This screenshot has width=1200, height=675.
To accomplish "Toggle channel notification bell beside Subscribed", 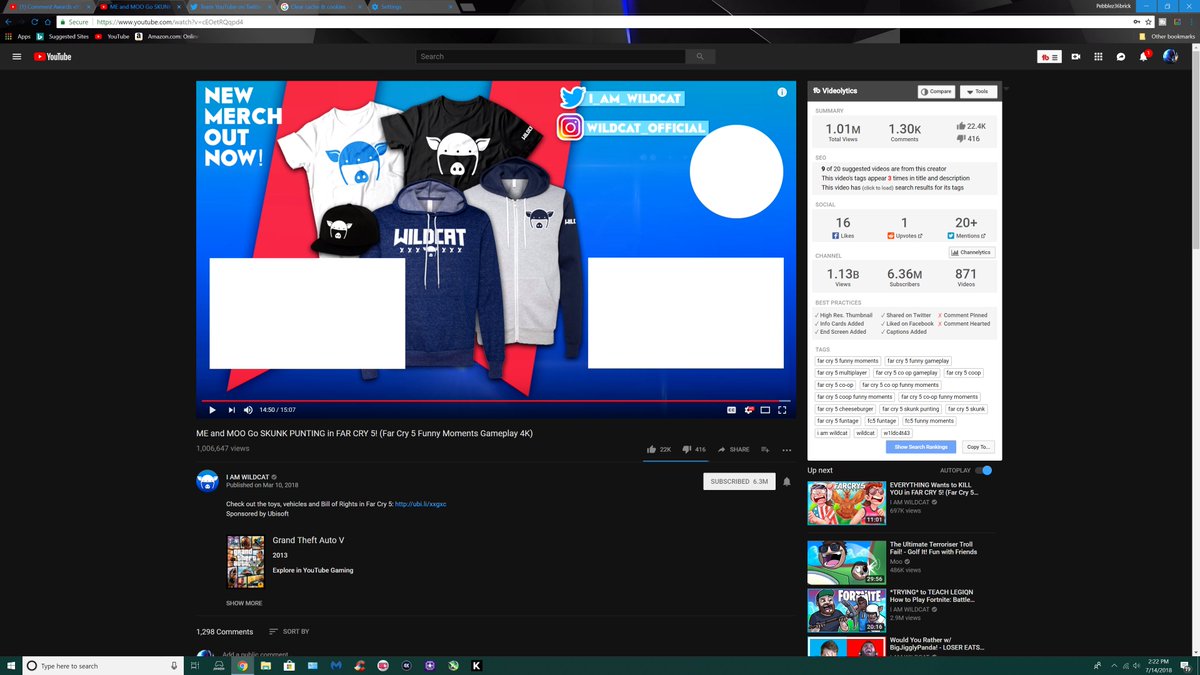I will point(787,481).
